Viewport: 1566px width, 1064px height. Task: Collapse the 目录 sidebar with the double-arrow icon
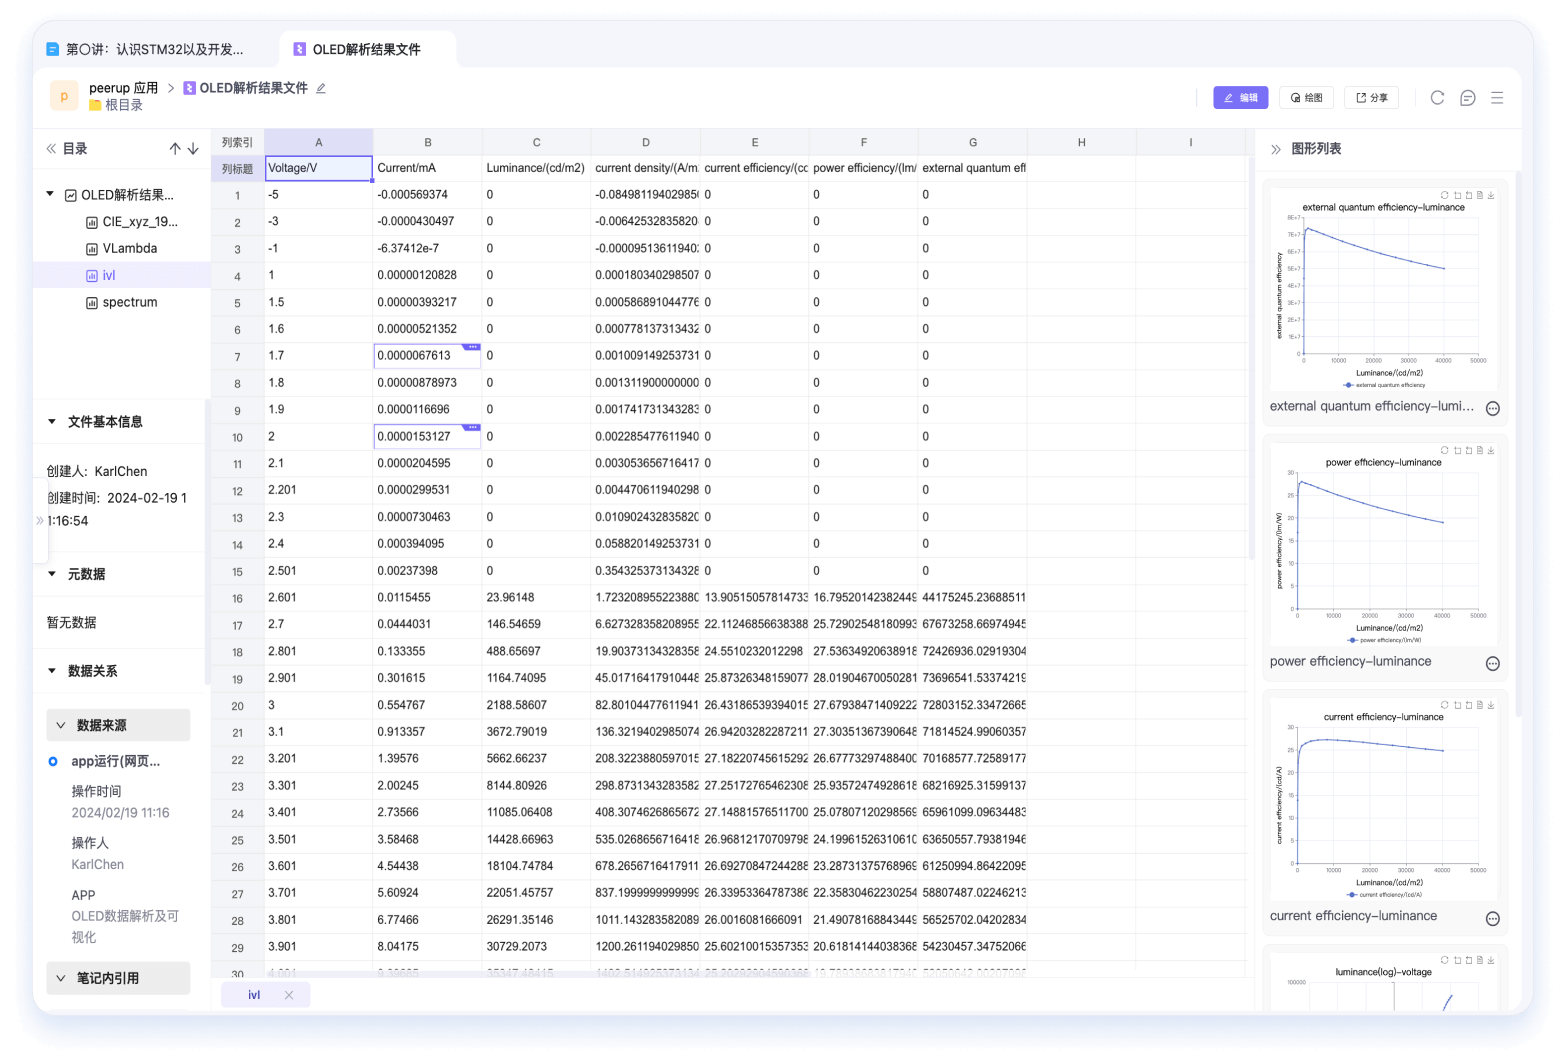click(51, 149)
